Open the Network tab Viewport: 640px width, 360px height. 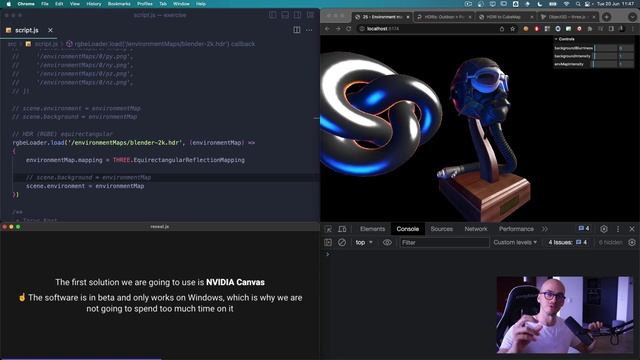click(476, 229)
